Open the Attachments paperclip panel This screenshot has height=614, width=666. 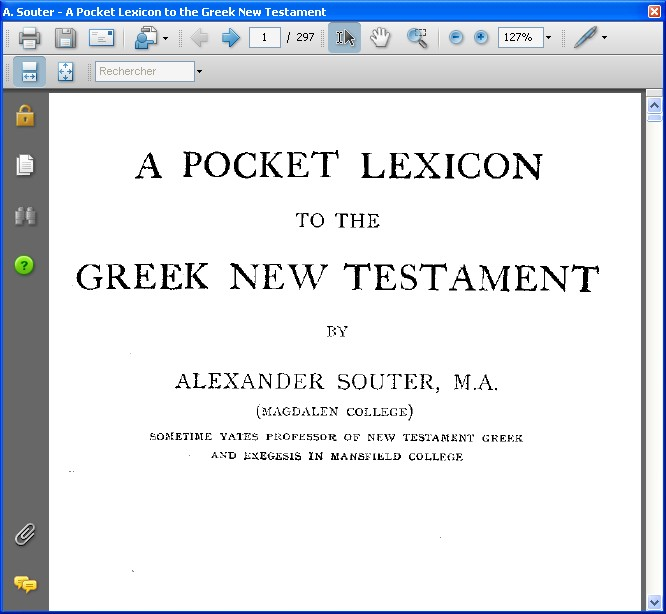pyautogui.click(x=25, y=534)
